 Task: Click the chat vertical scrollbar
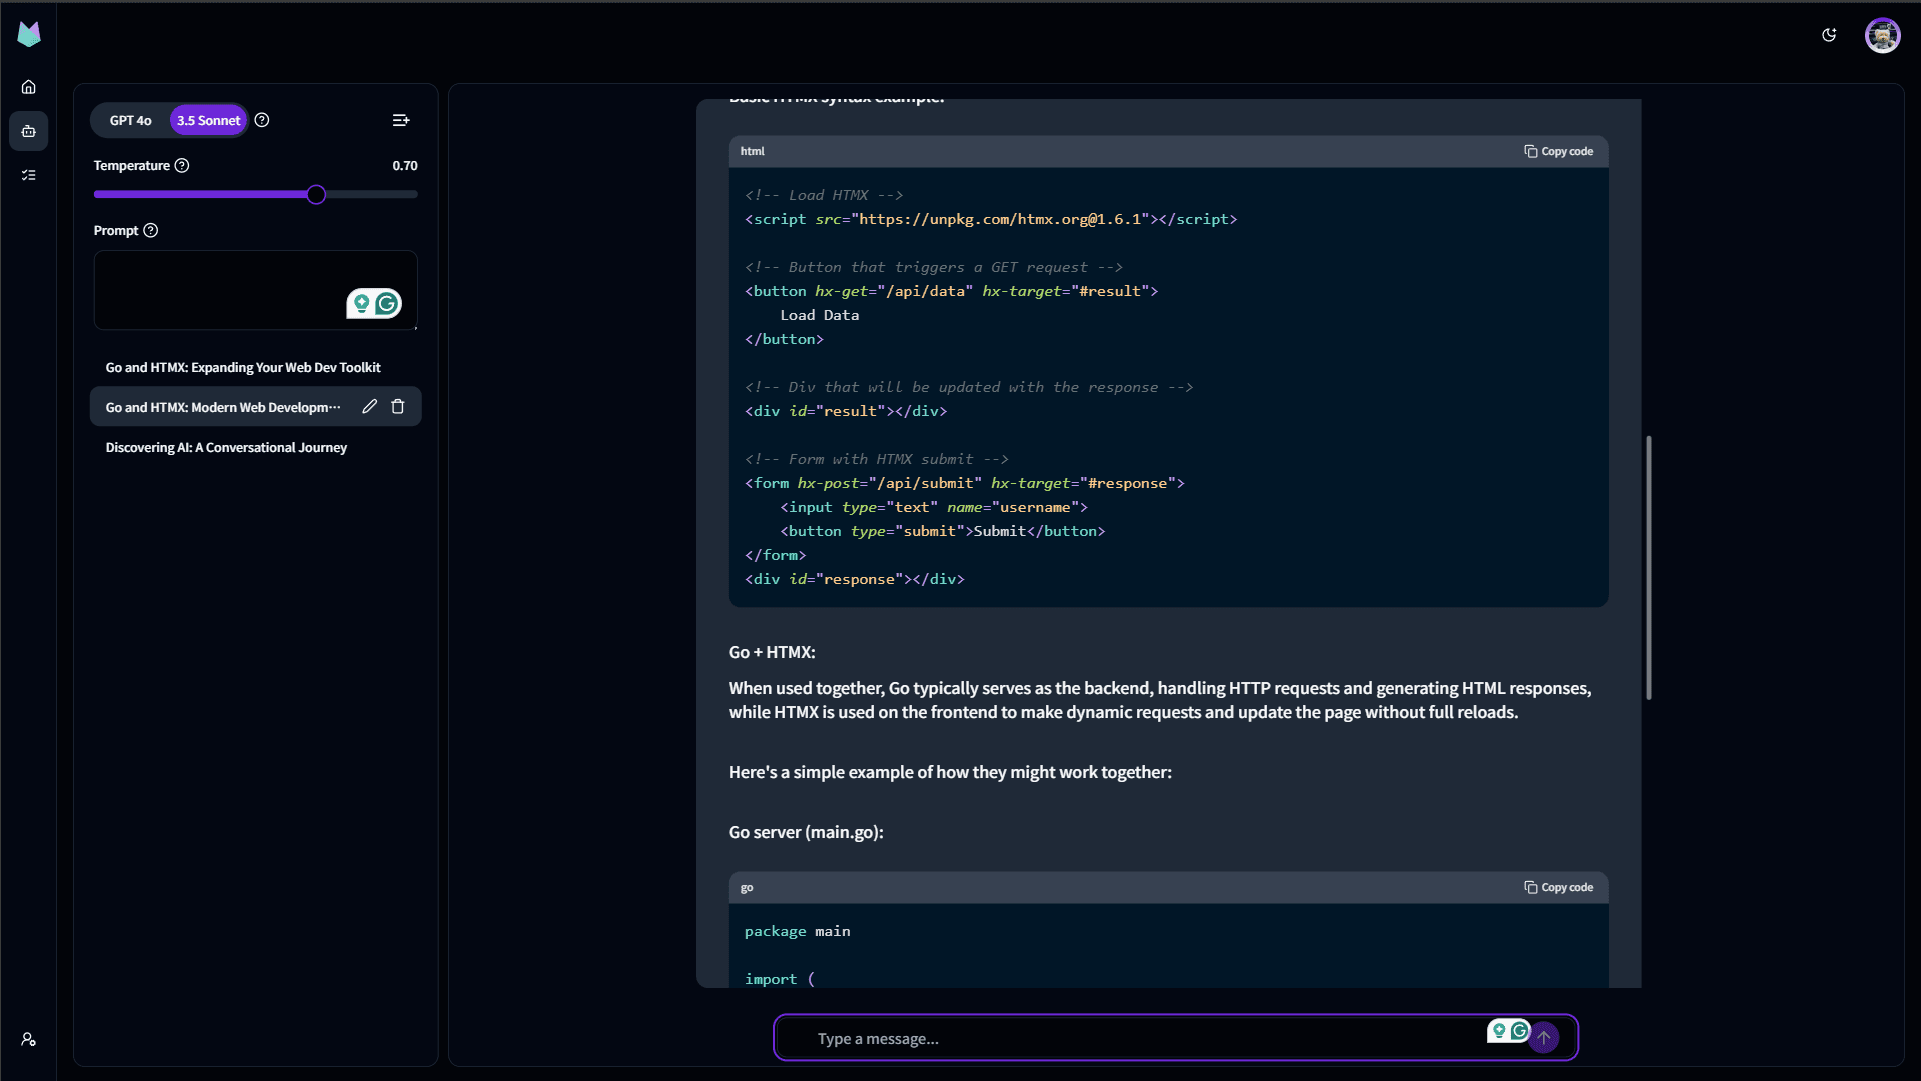pos(1648,568)
